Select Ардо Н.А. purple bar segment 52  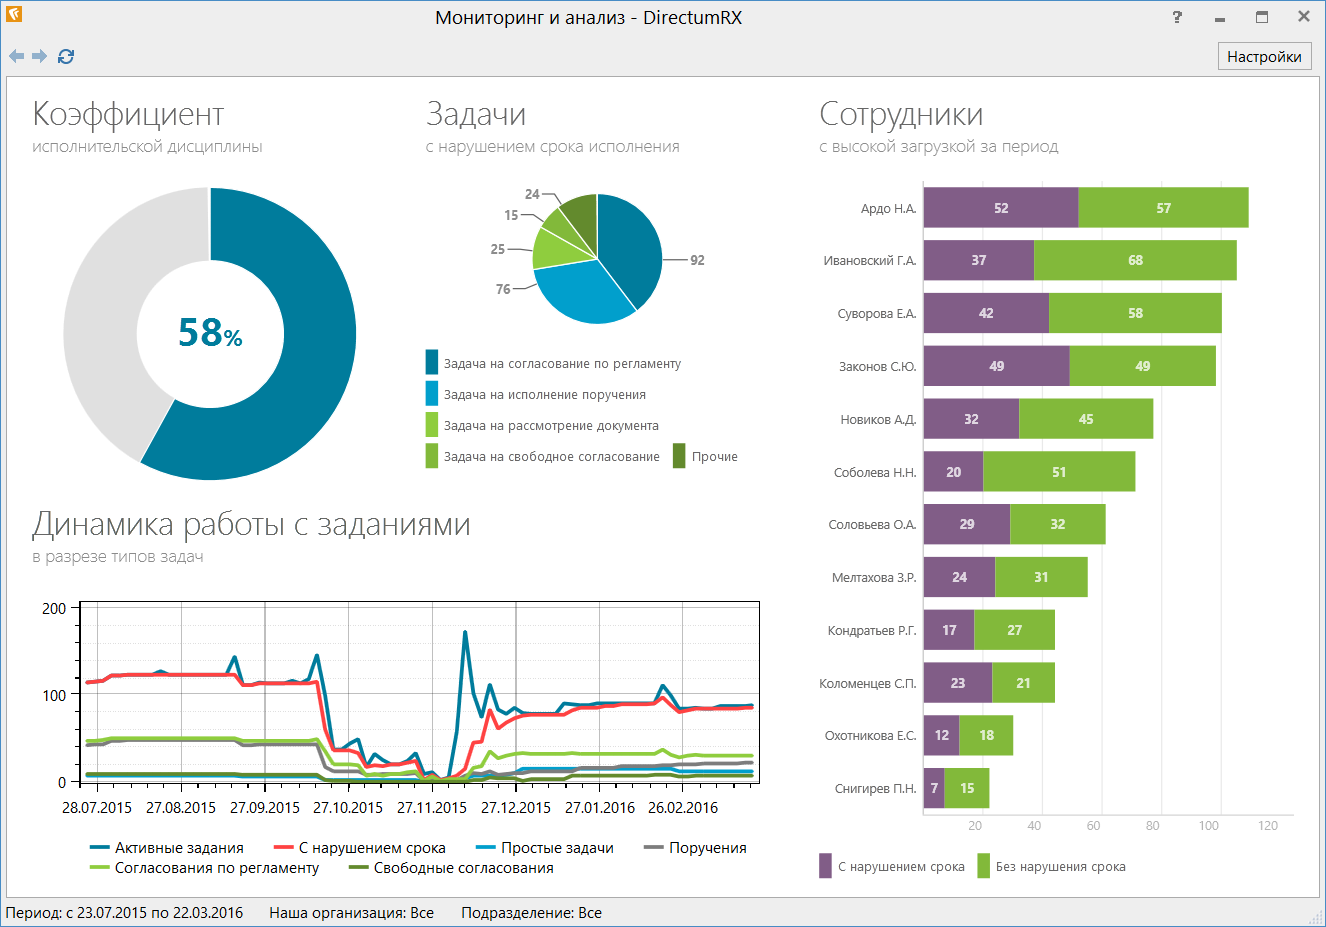pos(1000,208)
